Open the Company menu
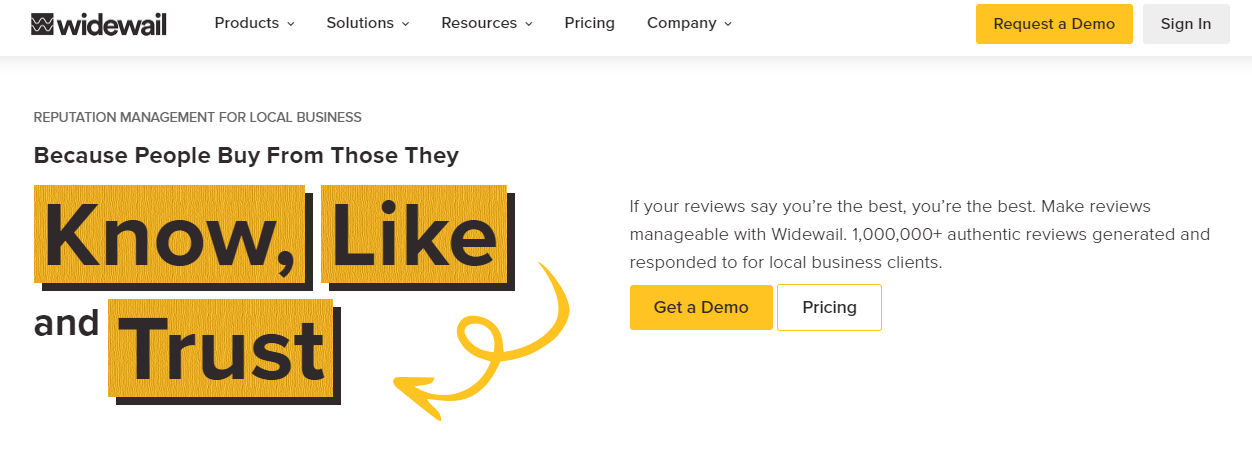 [681, 23]
